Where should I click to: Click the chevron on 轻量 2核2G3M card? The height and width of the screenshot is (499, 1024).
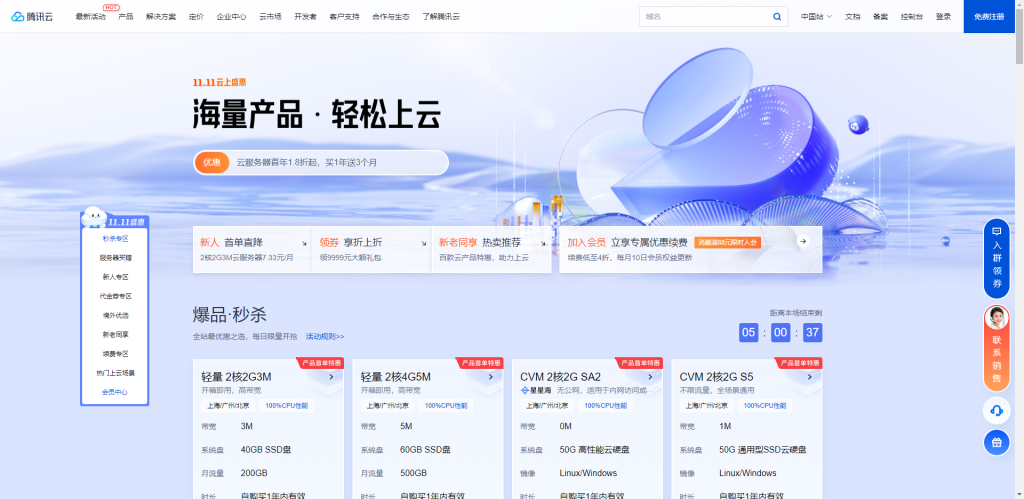click(x=331, y=376)
